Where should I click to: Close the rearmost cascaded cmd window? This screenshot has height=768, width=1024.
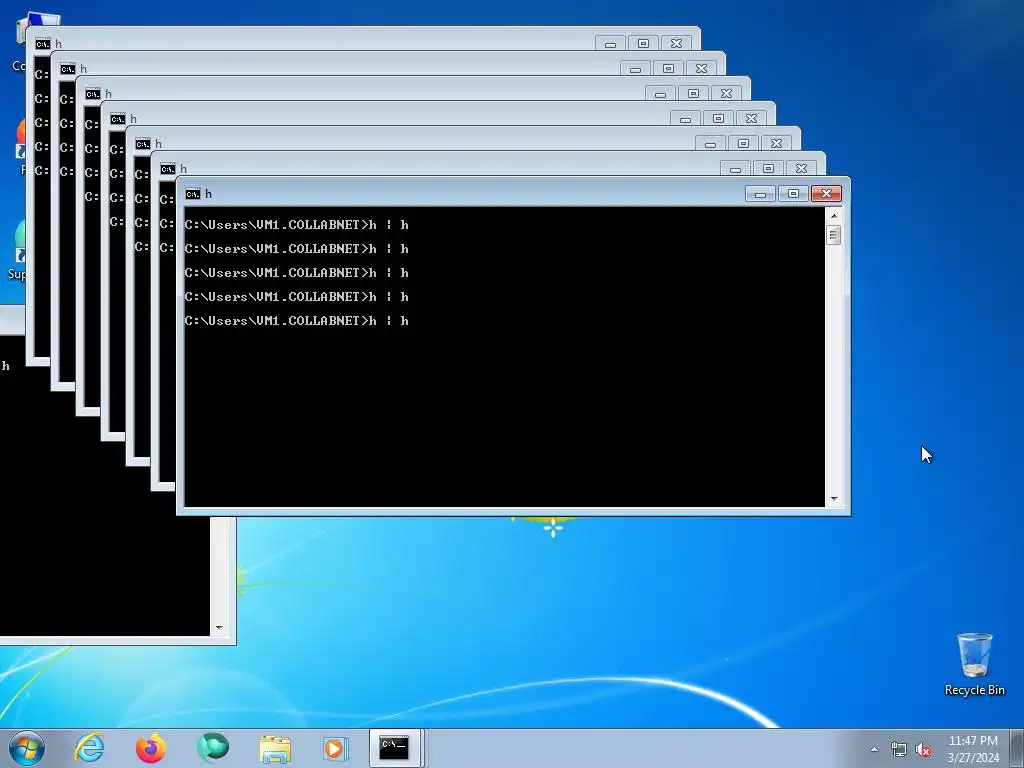click(x=677, y=44)
